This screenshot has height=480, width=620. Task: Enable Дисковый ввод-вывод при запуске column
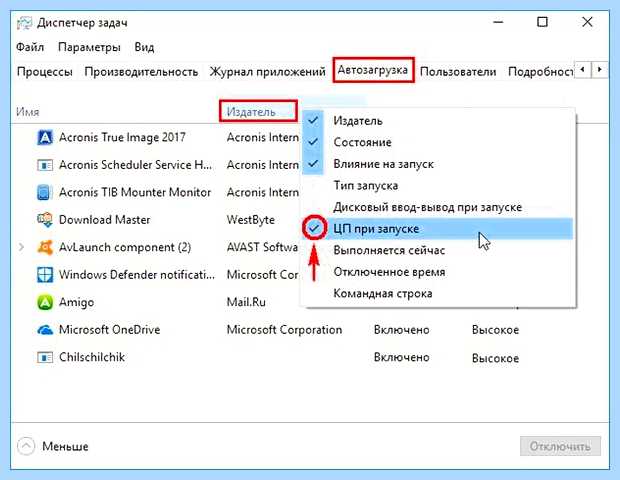click(437, 207)
